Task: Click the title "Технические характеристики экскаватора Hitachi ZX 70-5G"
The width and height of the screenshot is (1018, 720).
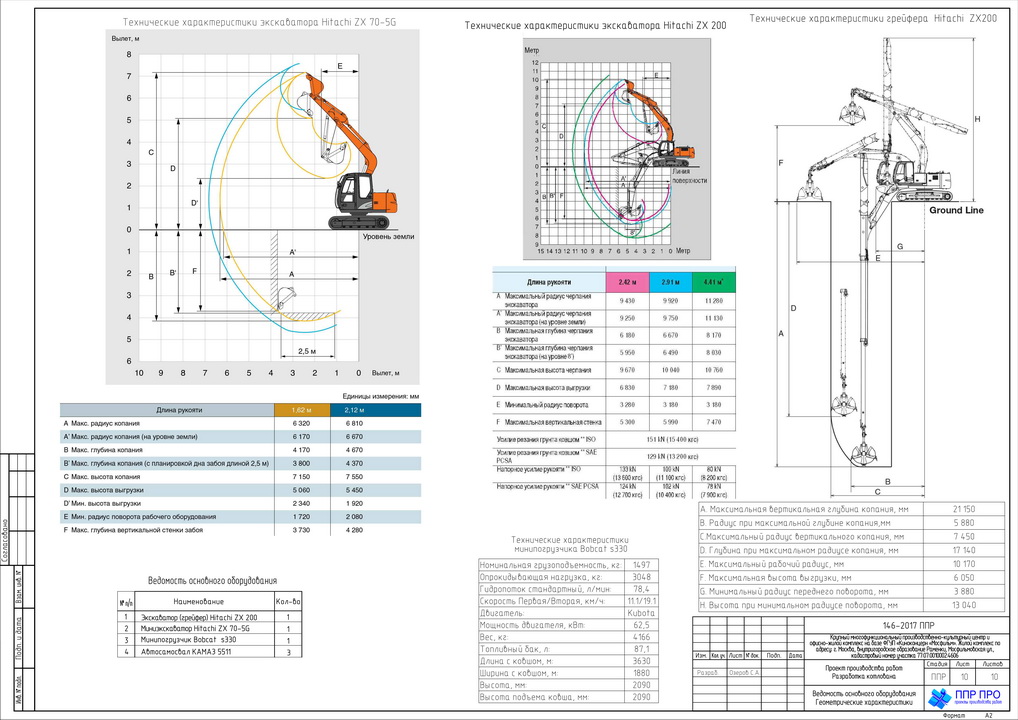Action: click(259, 22)
